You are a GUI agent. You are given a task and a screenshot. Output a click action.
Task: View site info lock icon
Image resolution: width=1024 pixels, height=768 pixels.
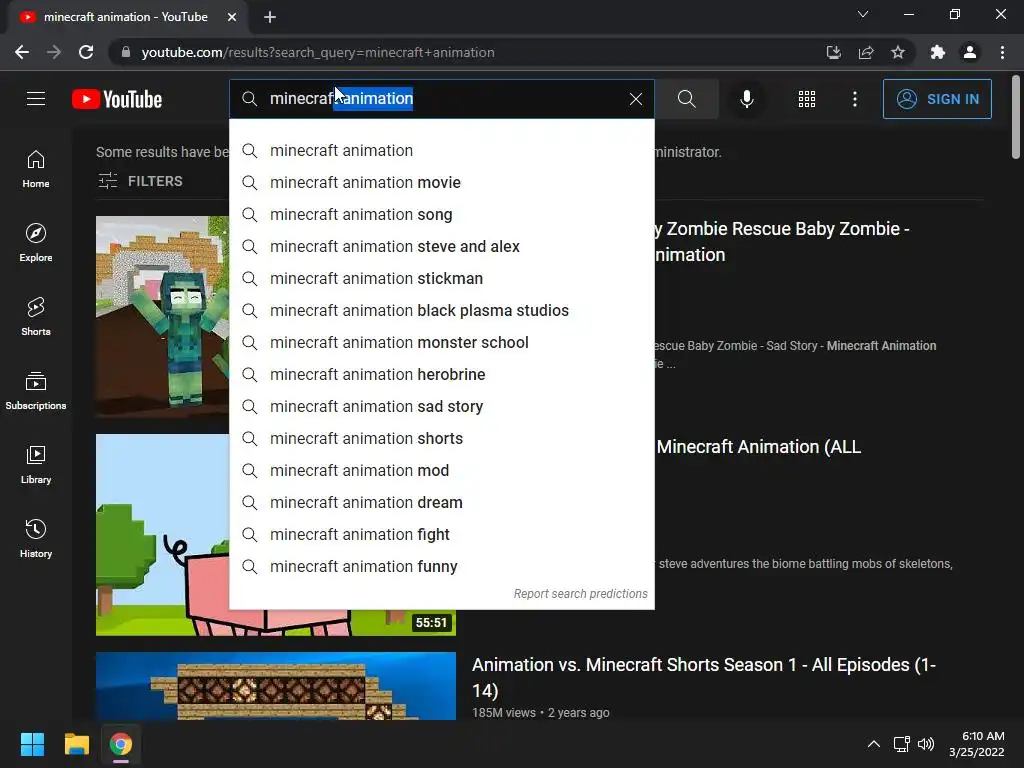[126, 52]
